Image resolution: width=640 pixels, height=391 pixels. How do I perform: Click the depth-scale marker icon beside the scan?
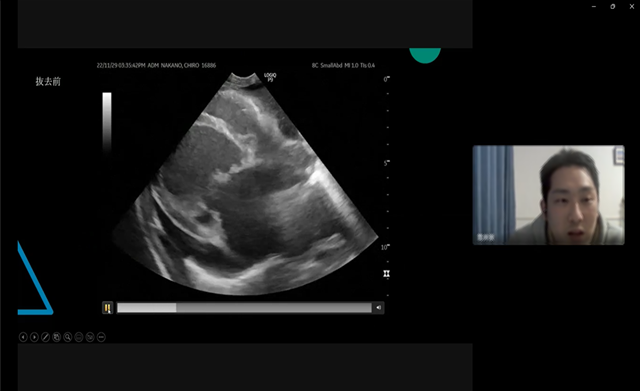tap(387, 274)
